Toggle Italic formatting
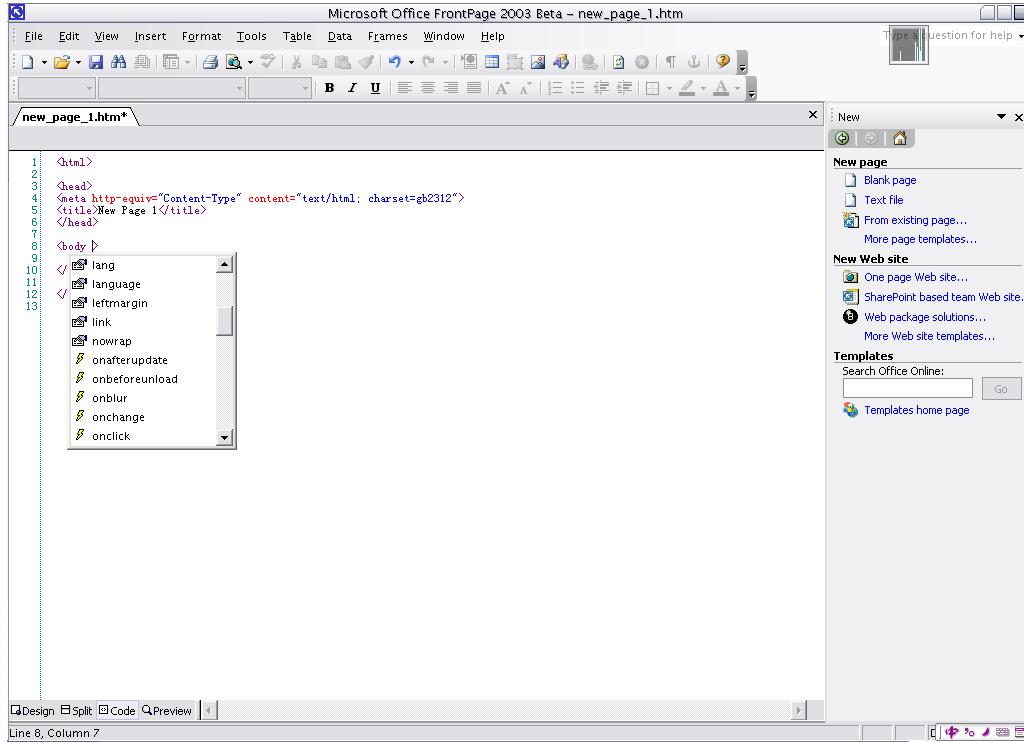Image resolution: width=1024 pixels, height=742 pixels. 352,88
